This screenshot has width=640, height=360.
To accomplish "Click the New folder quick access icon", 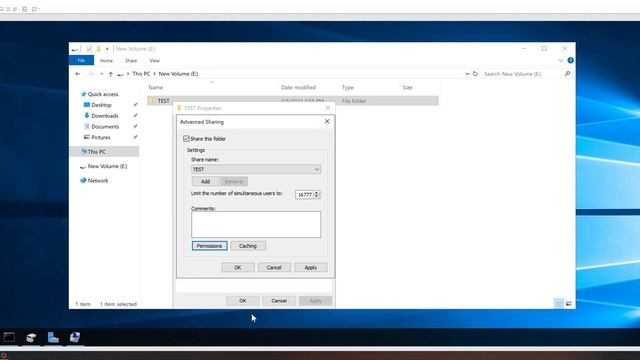I will 98,49.
